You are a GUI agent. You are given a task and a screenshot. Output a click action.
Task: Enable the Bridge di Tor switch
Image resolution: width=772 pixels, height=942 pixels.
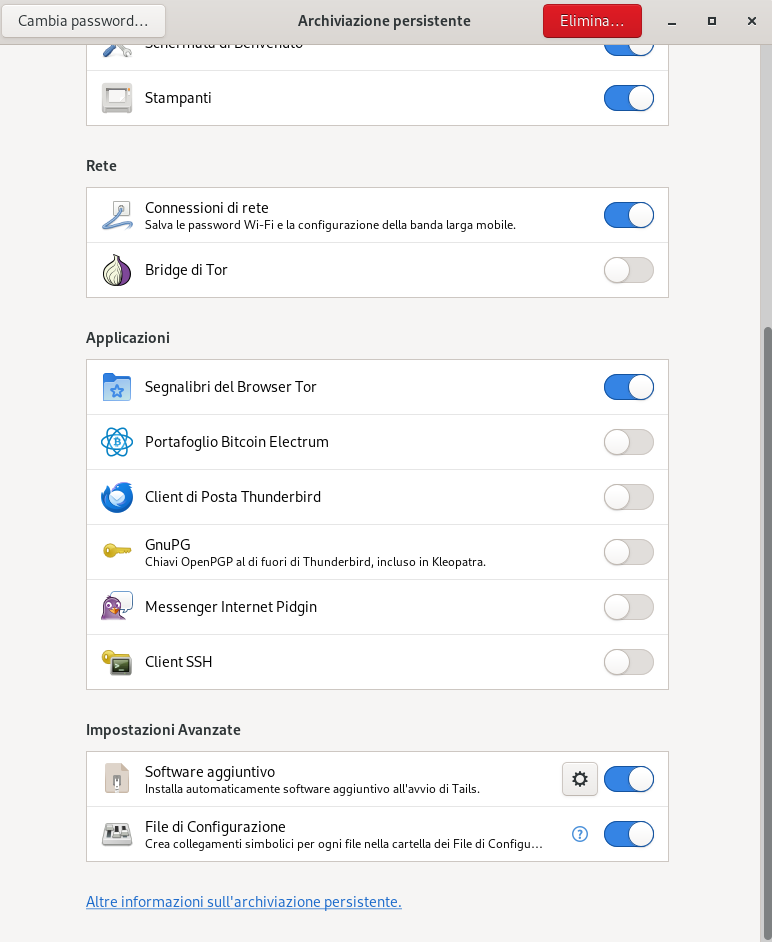coord(628,270)
